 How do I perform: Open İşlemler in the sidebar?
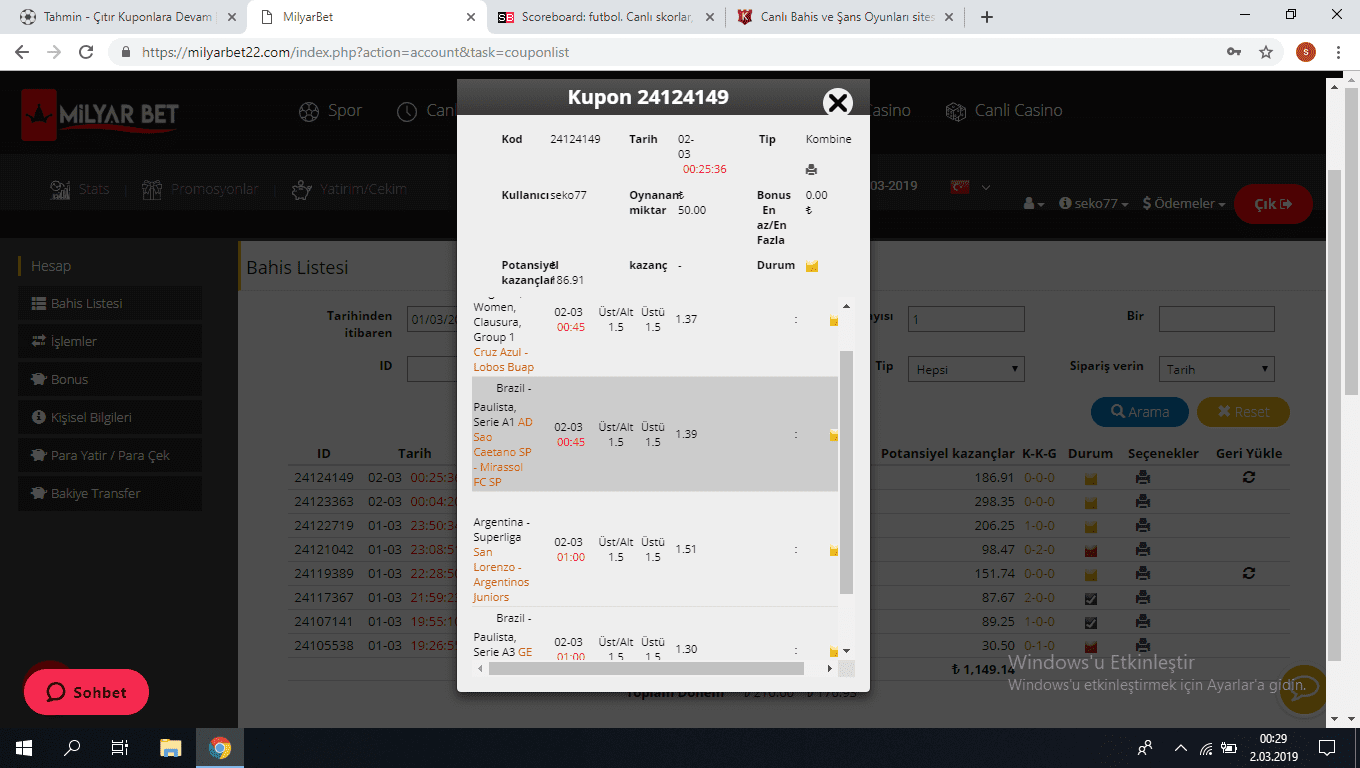(x=110, y=341)
